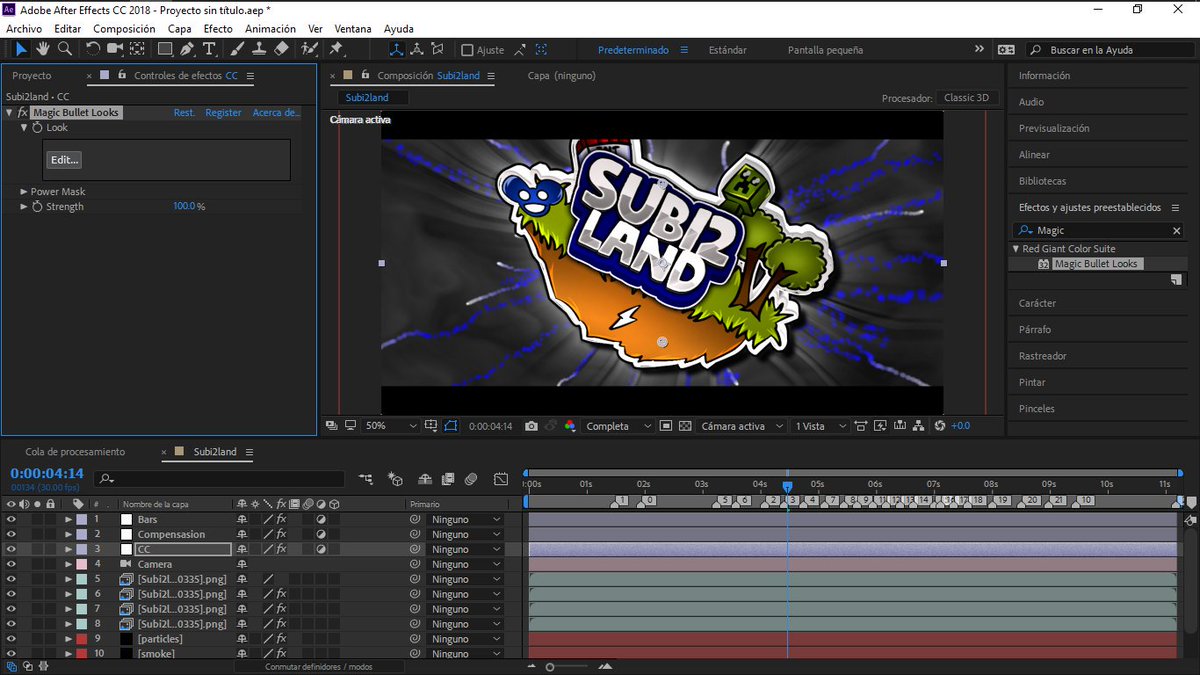Select the Hand tool

pos(43,49)
